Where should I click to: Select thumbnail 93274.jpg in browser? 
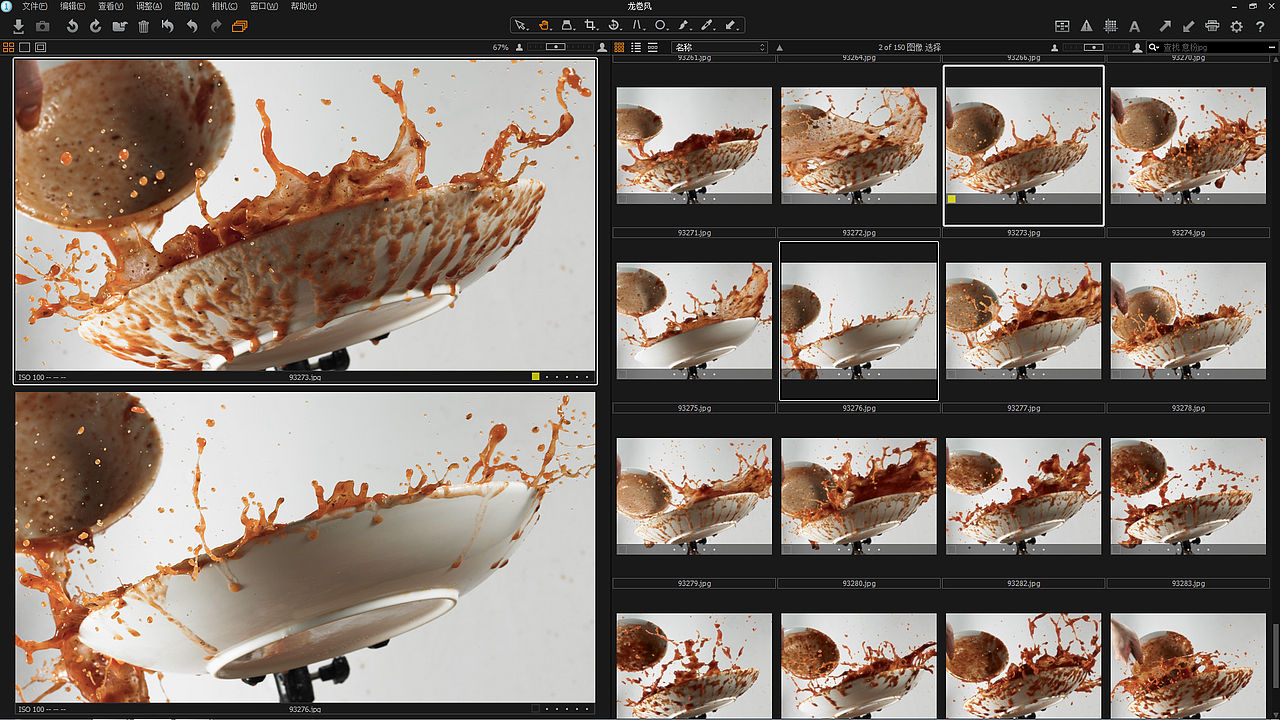(1188, 145)
